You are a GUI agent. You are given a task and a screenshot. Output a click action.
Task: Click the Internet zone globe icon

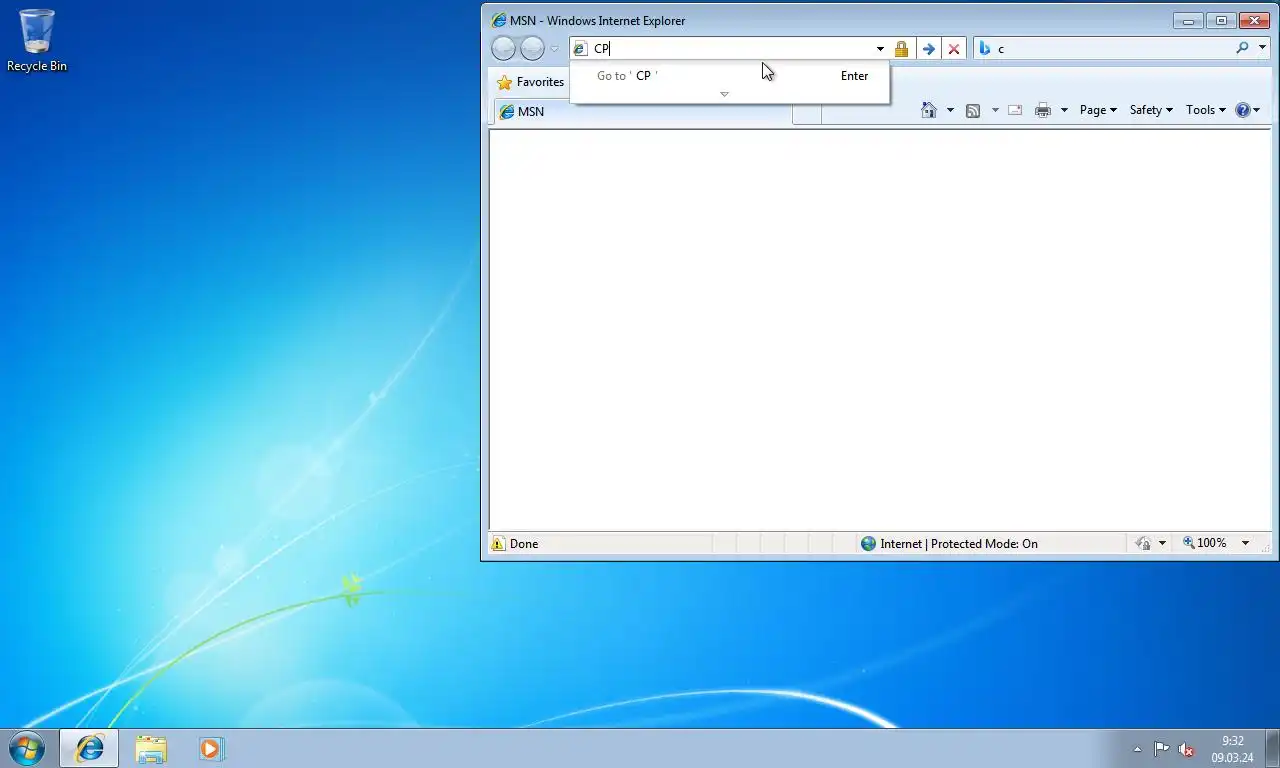tap(868, 543)
